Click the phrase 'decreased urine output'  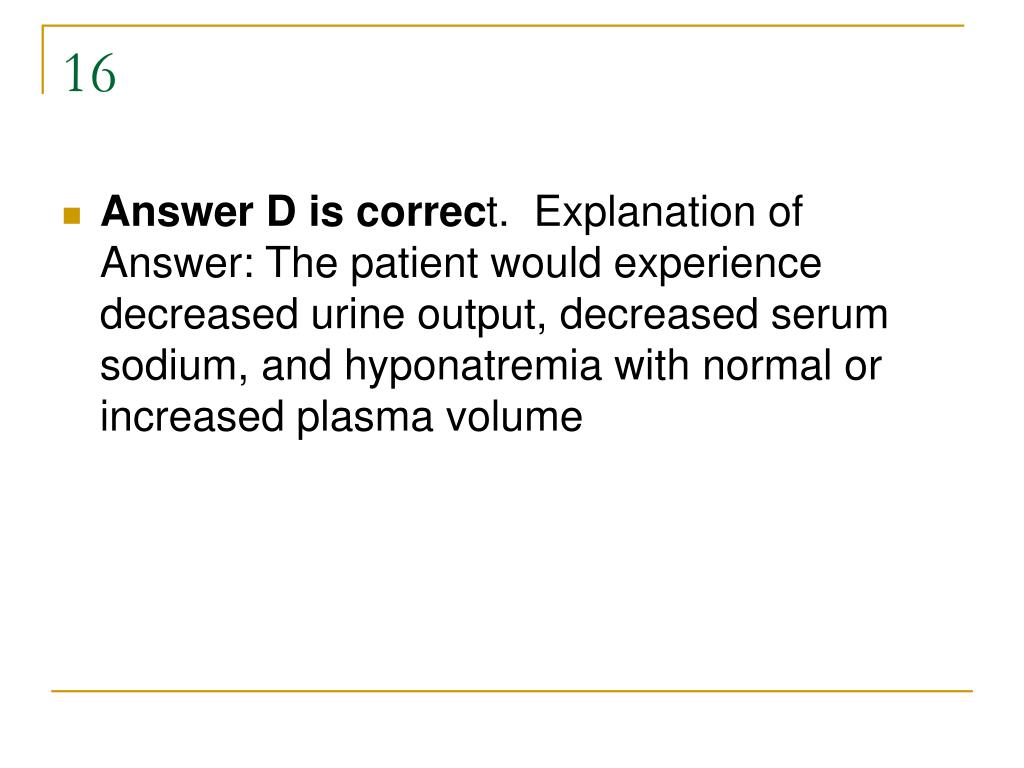coord(323,314)
